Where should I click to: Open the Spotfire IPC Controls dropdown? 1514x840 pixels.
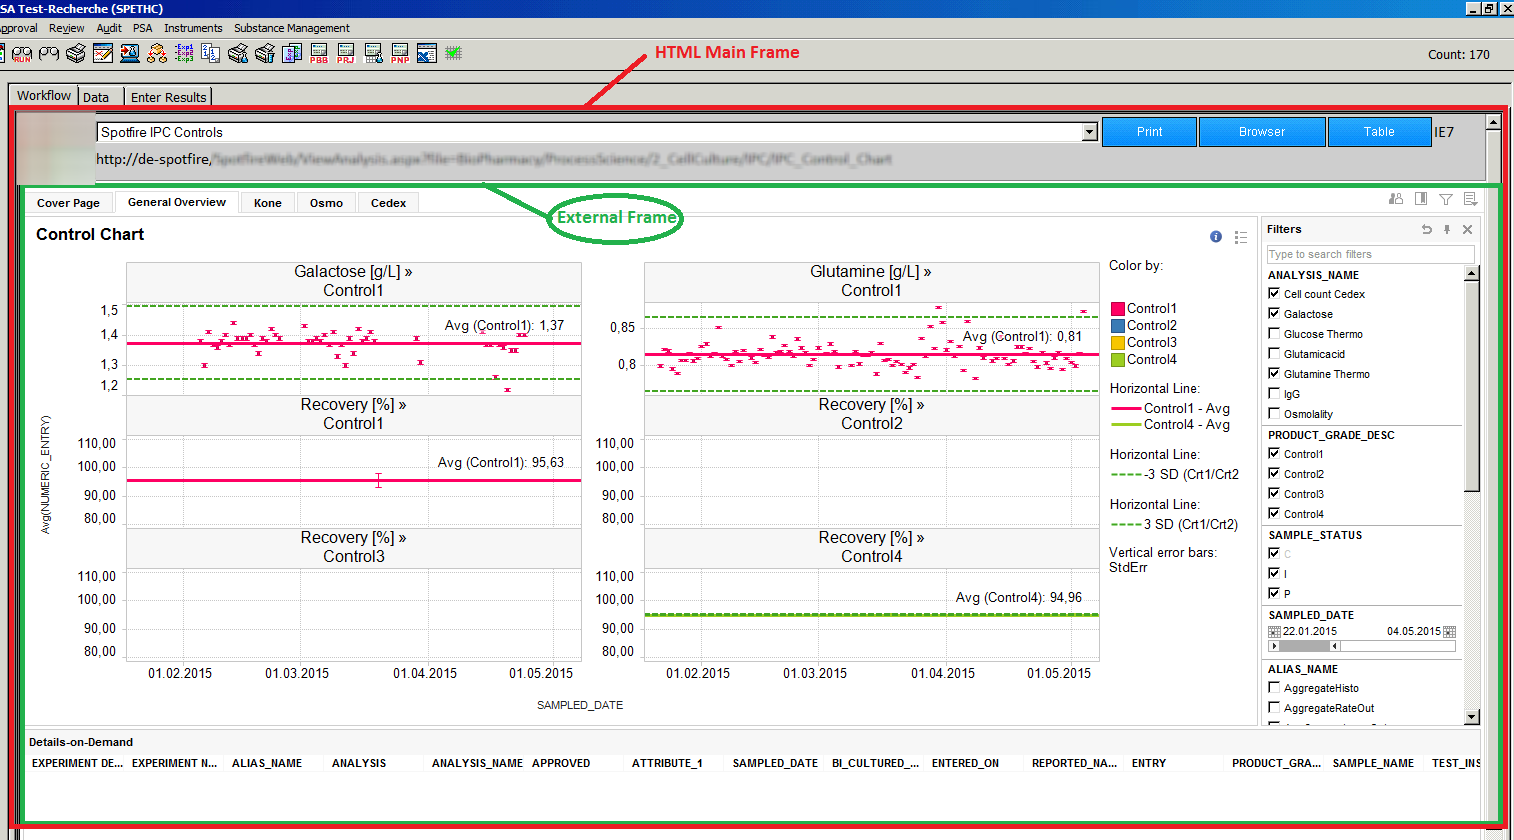pos(1088,131)
